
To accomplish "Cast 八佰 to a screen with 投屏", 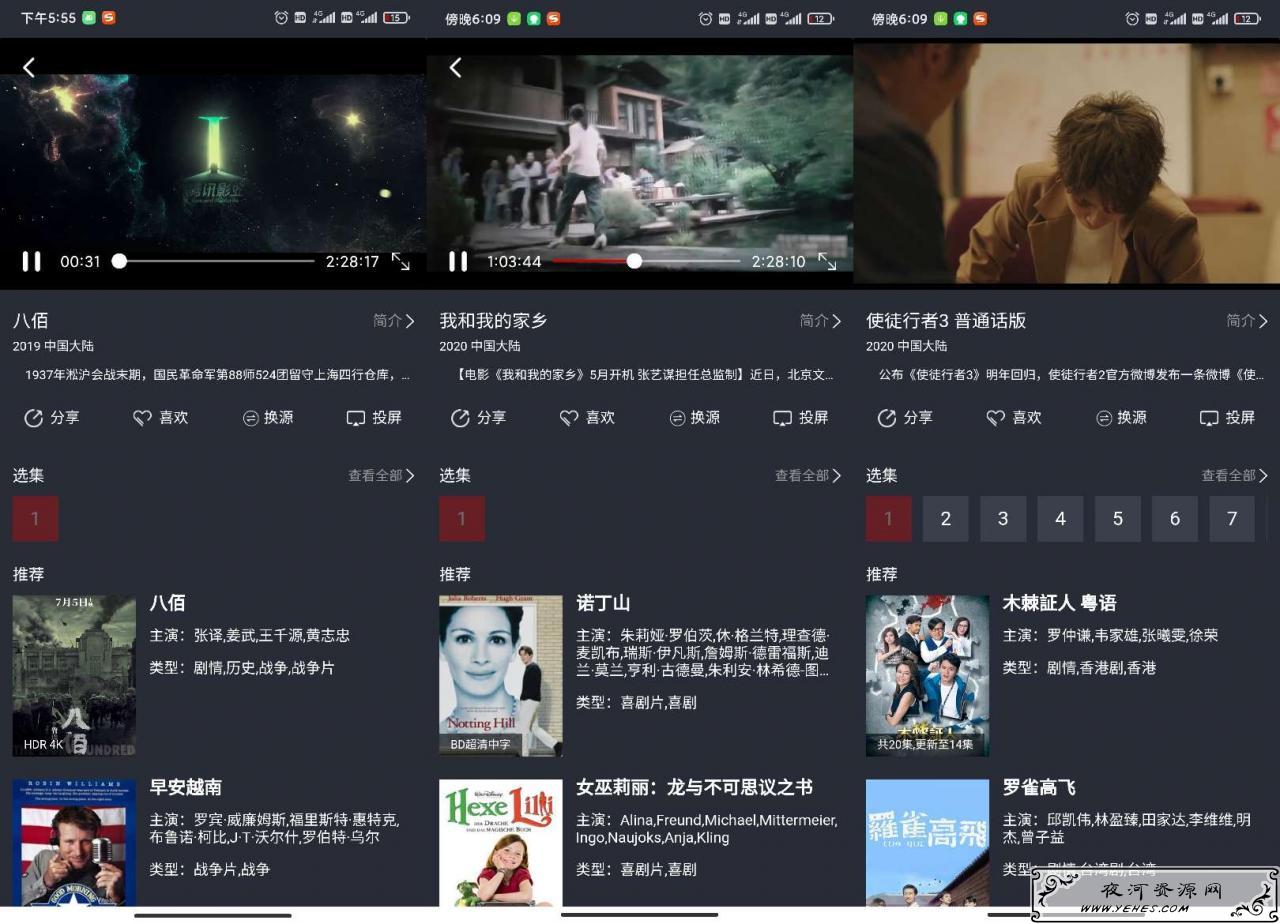I will (x=374, y=418).
